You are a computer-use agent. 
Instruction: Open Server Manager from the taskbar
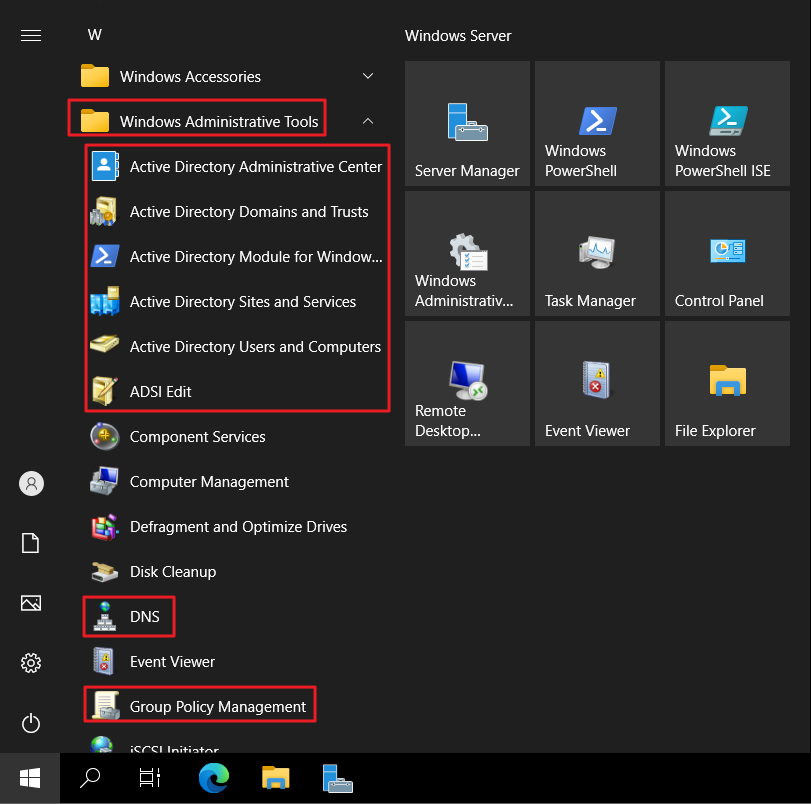pyautogui.click(x=337, y=778)
